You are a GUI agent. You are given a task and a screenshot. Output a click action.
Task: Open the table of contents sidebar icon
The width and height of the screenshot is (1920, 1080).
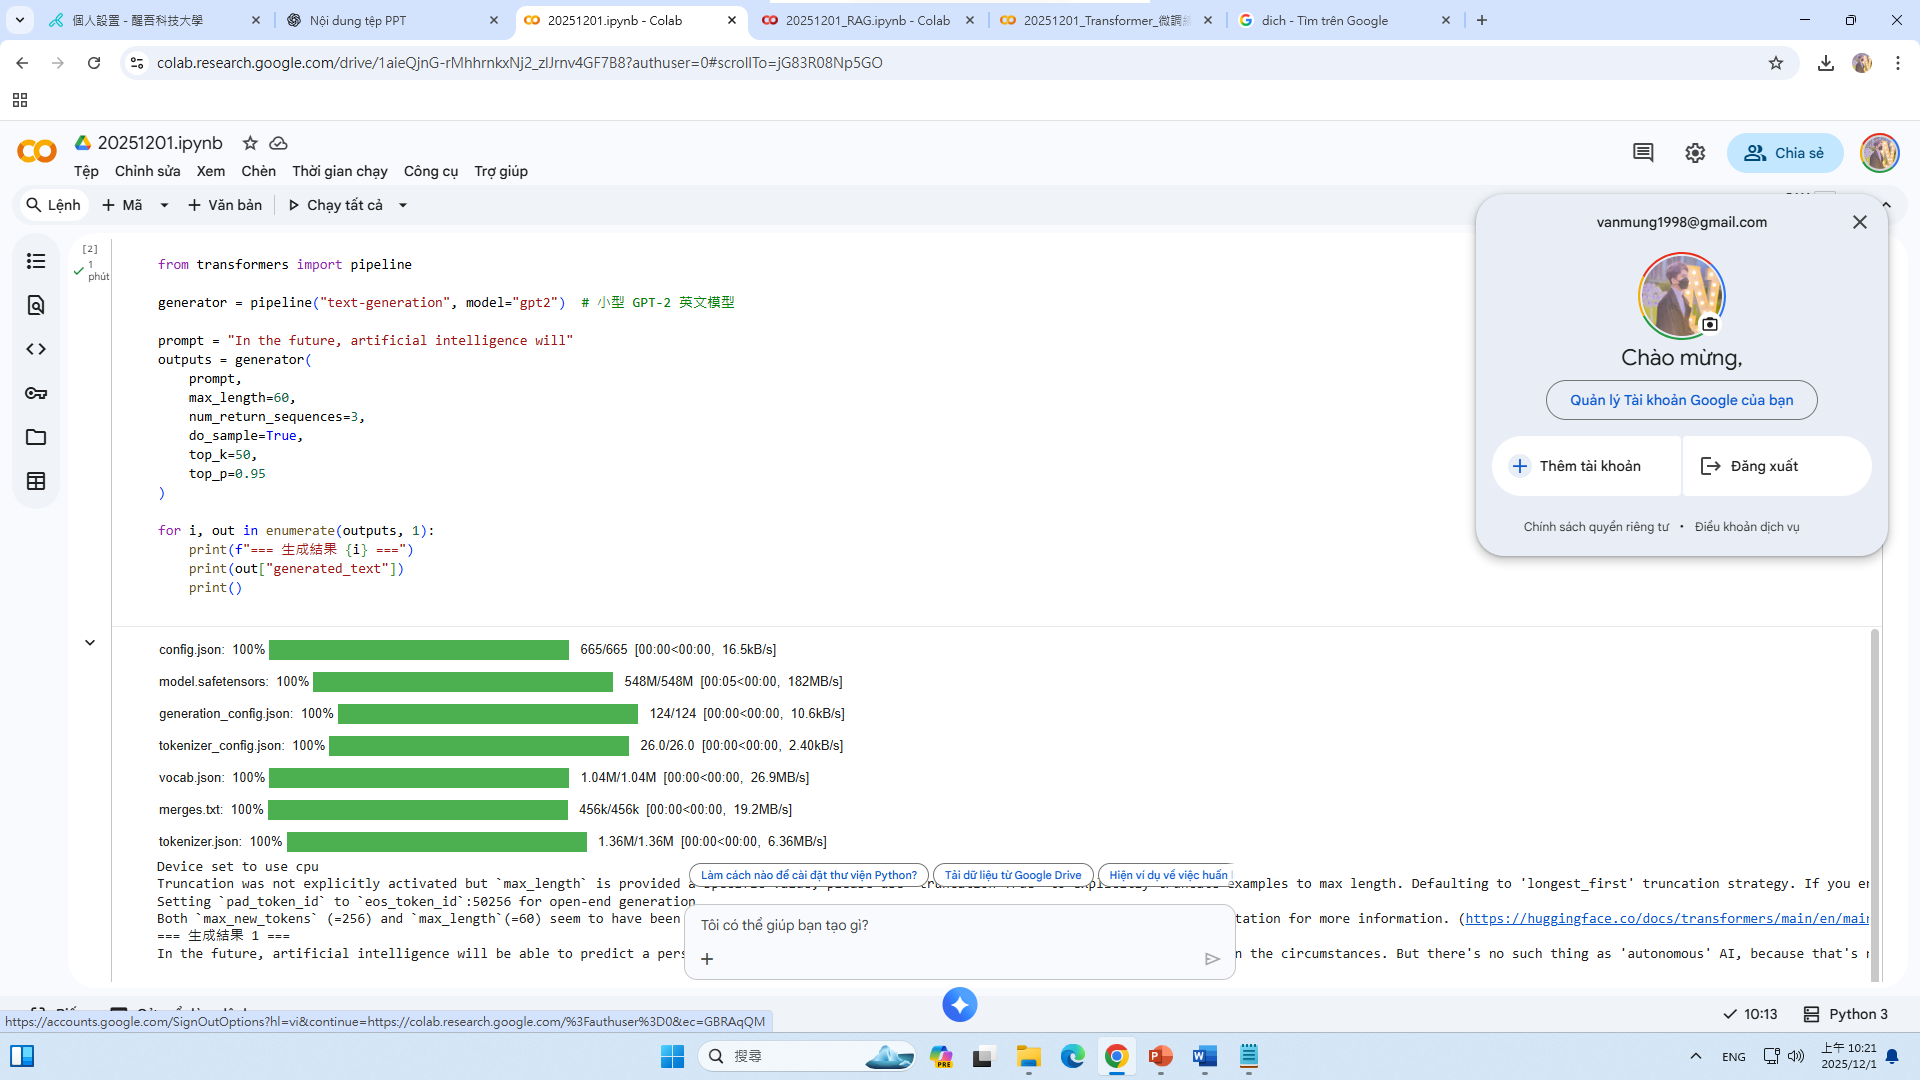[x=36, y=261]
